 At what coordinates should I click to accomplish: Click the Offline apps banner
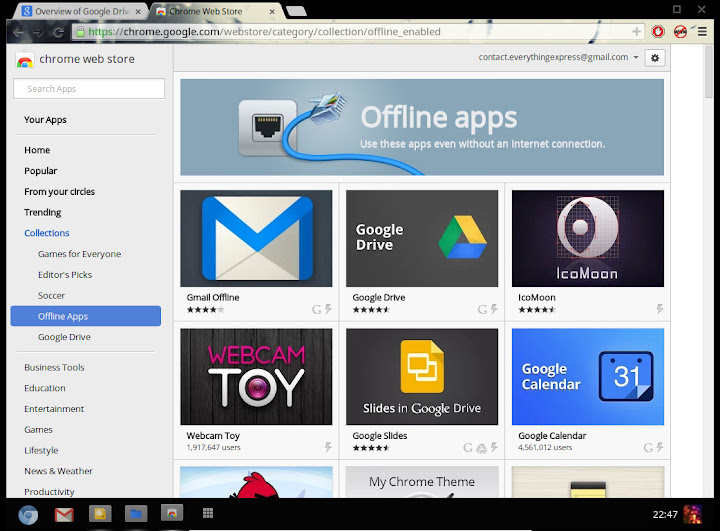click(x=422, y=127)
